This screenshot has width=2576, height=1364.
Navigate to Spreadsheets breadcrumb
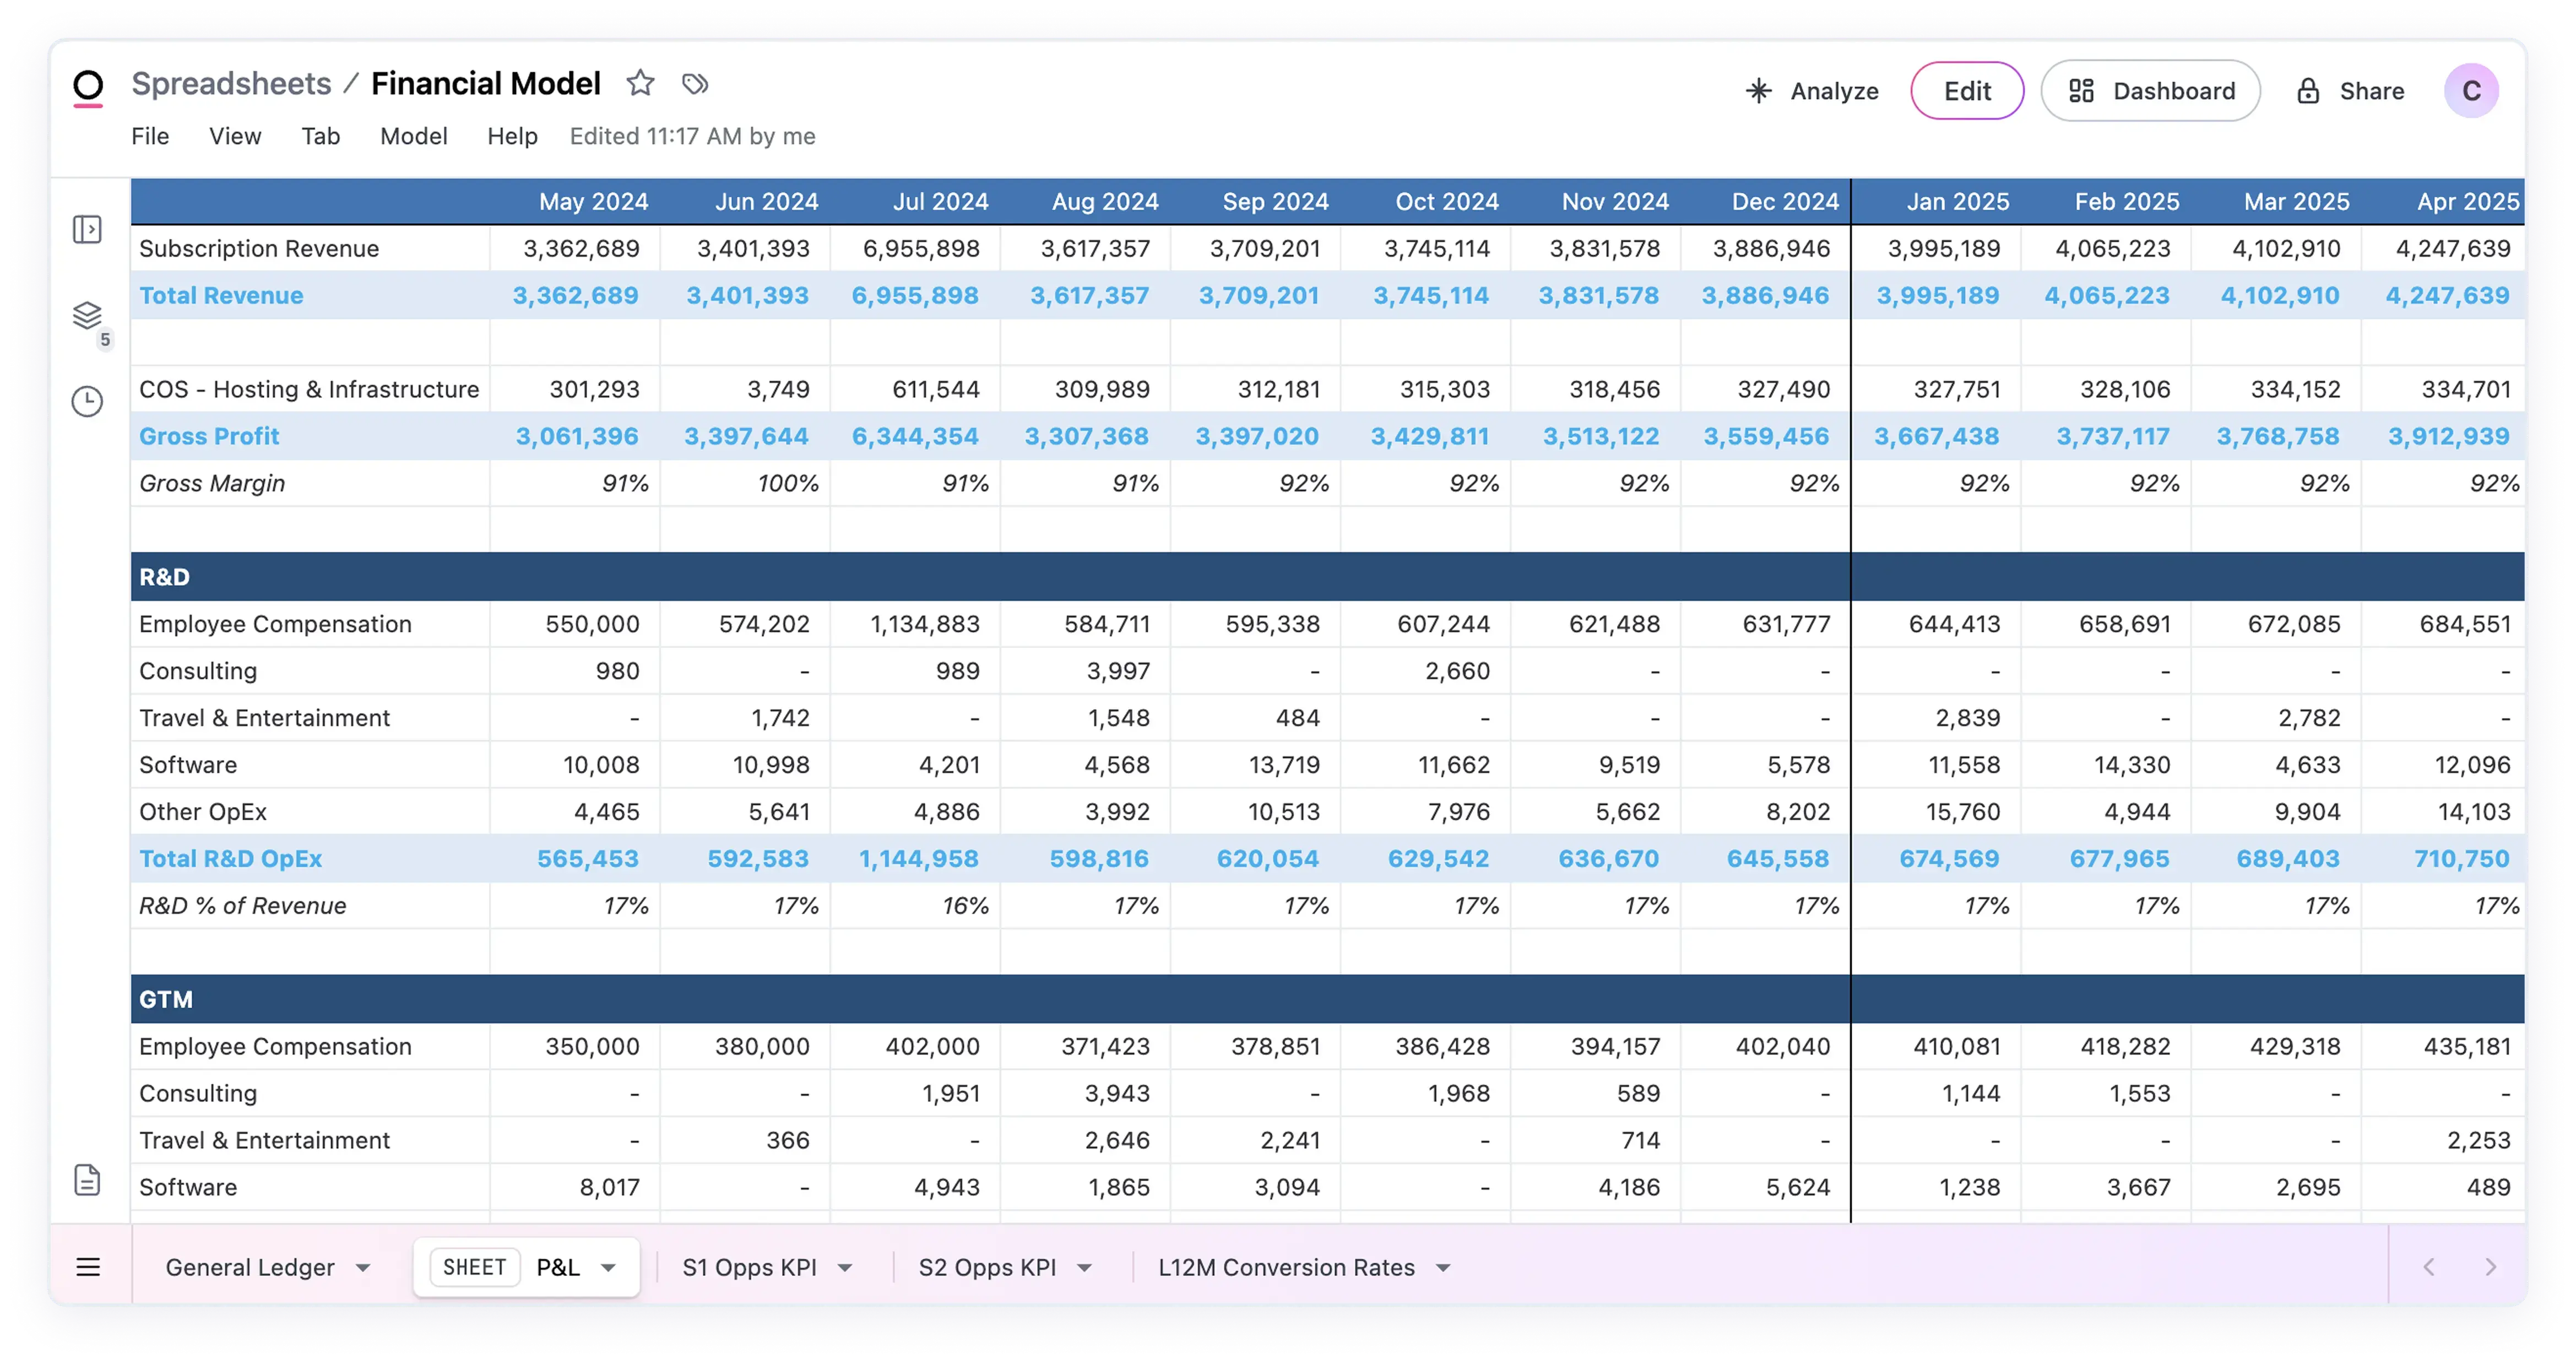(x=231, y=84)
